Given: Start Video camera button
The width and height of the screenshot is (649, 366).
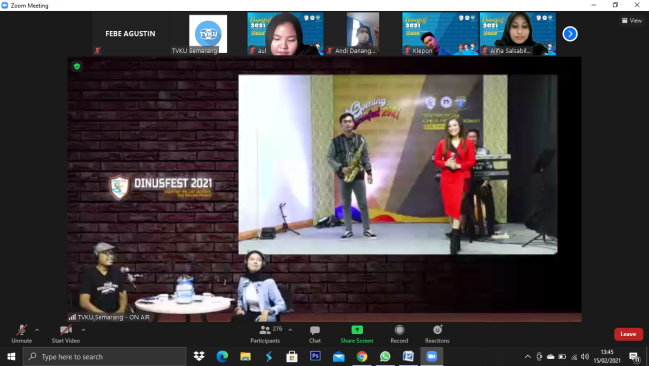Looking at the screenshot, I should [65, 334].
